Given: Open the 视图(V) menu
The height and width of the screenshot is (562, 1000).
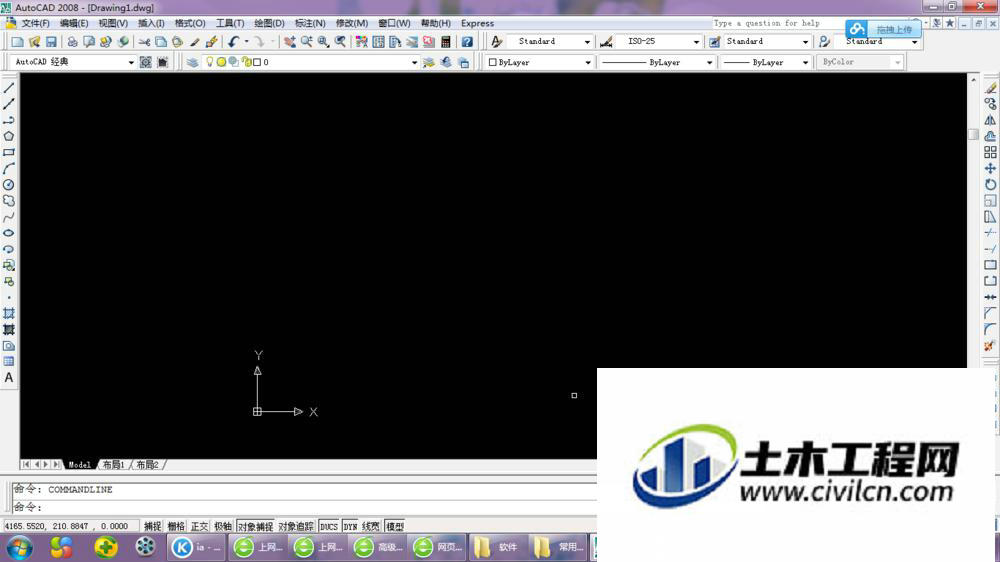Looking at the screenshot, I should point(113,23).
